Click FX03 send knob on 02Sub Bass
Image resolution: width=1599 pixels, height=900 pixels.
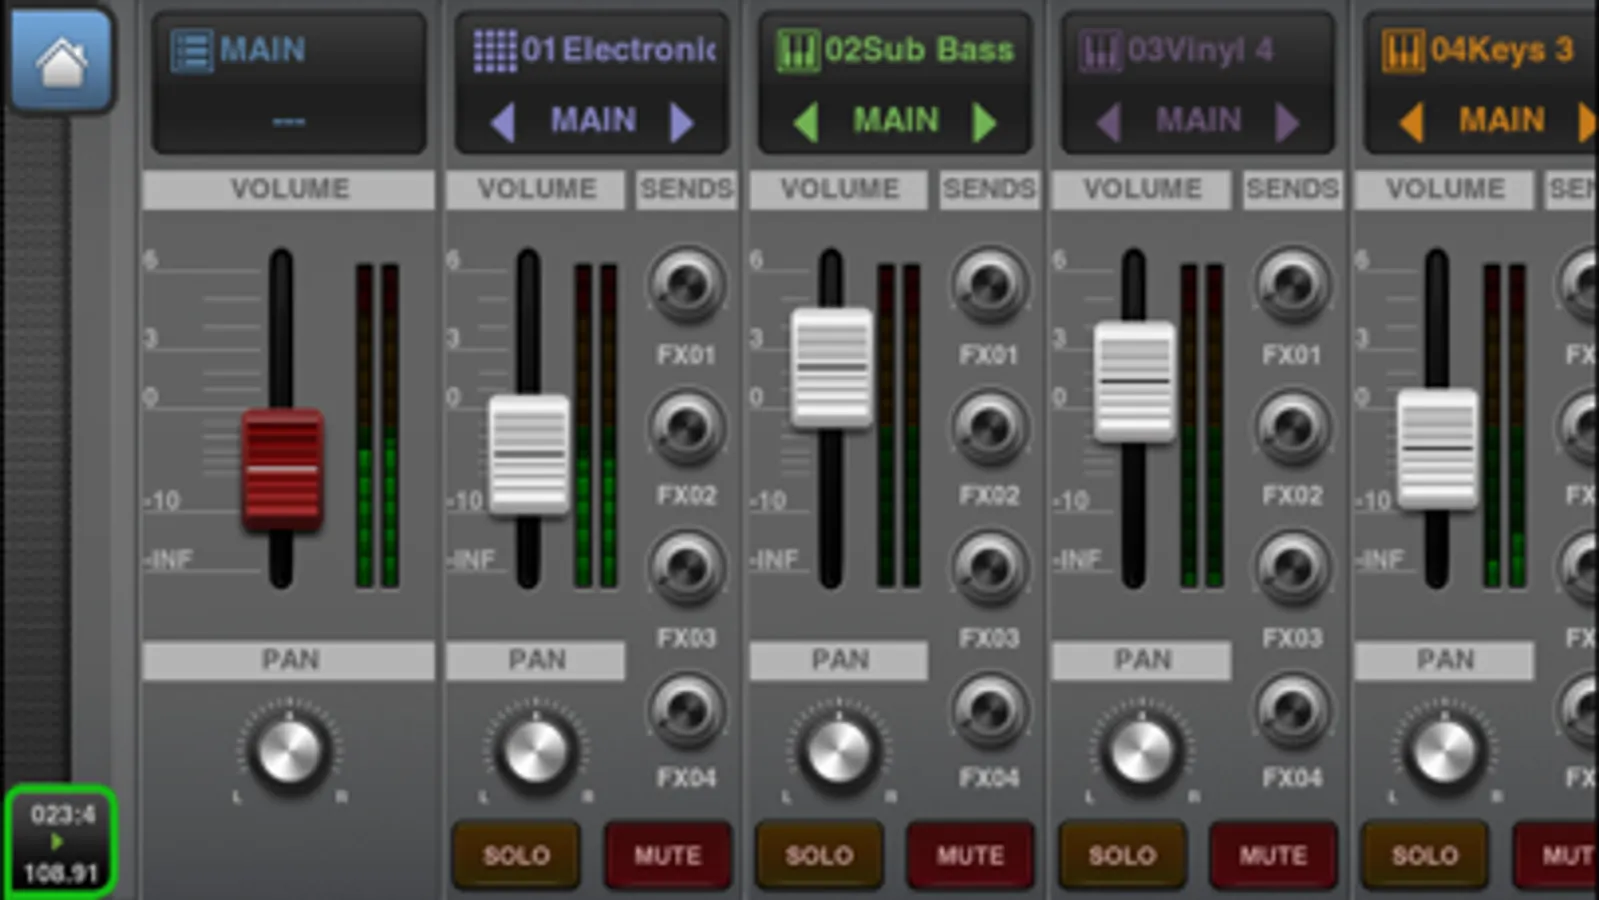(x=989, y=568)
